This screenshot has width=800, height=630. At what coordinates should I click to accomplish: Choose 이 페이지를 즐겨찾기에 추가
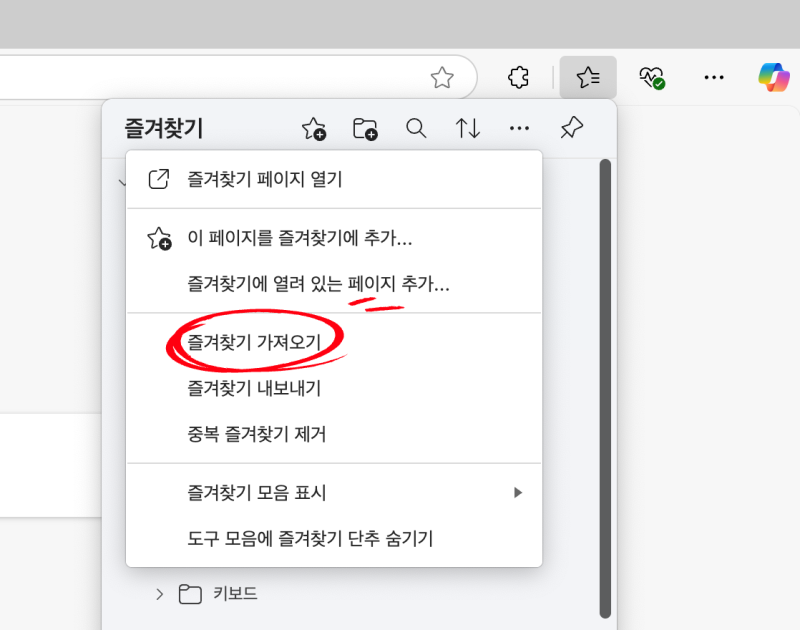(334, 238)
